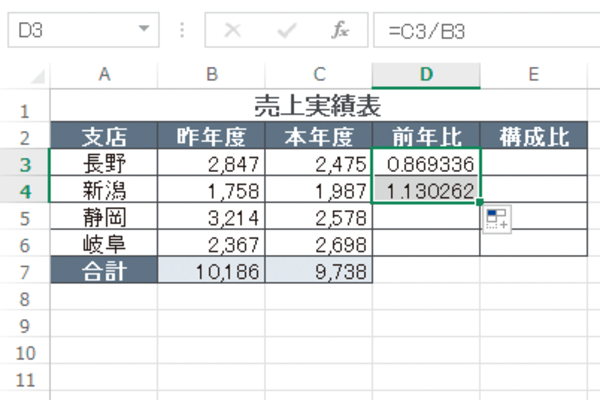Select column A header

click(104, 75)
